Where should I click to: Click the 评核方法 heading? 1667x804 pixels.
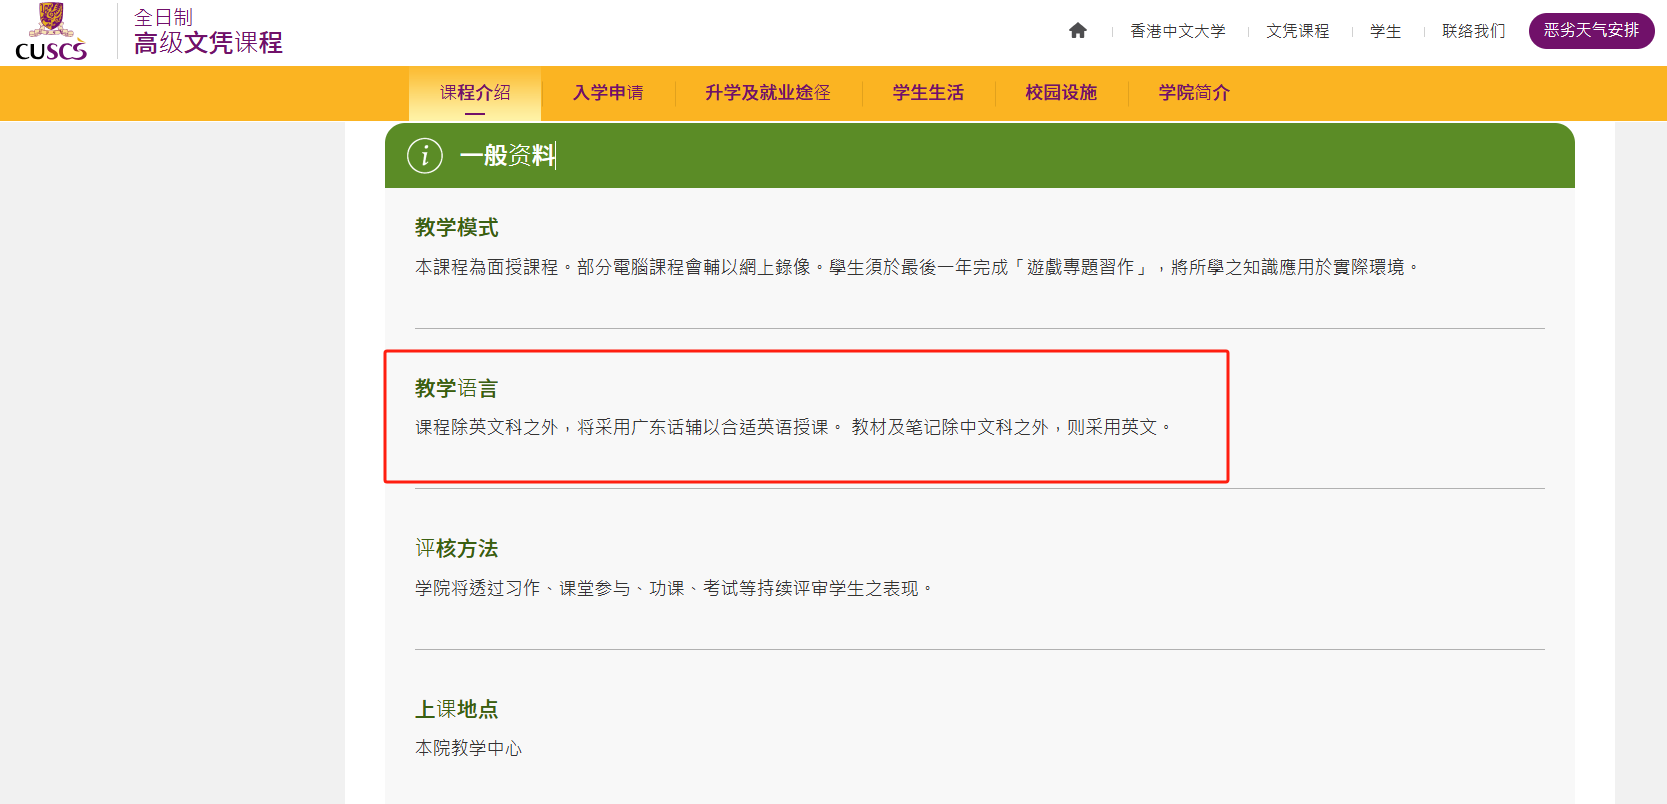[x=457, y=549]
